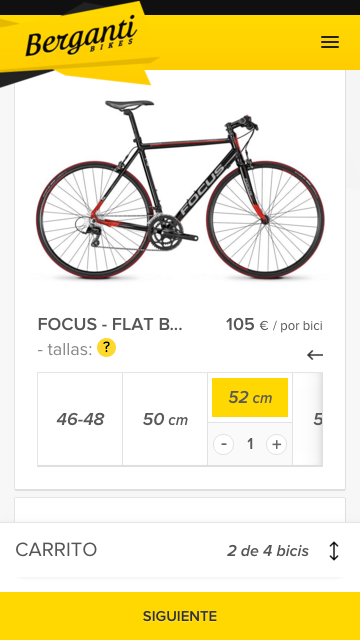Viewport: 360px width, 640px height.
Task: Select the partially visible size after 52 cm
Action: pyautogui.click(x=308, y=419)
